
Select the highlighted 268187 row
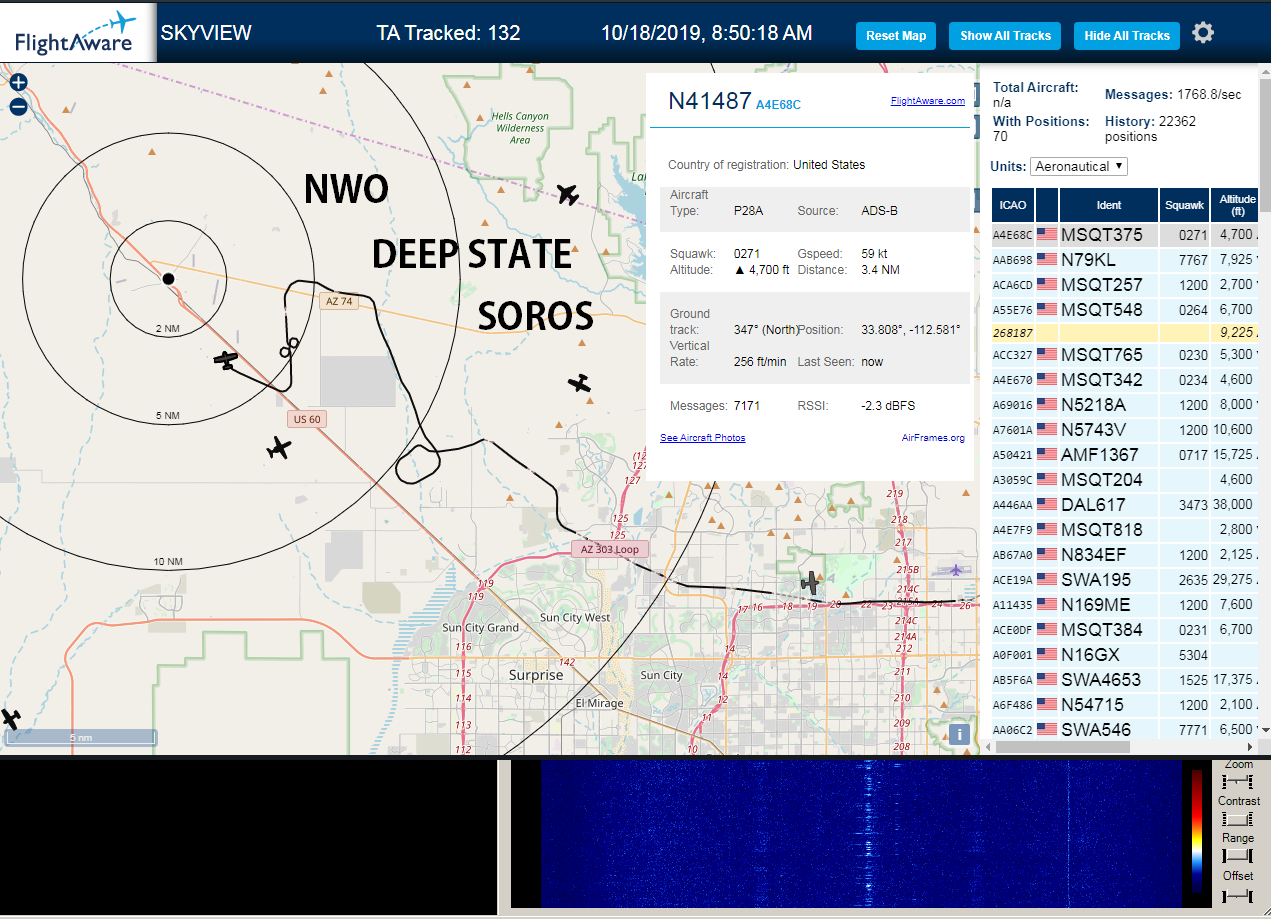(x=1124, y=333)
